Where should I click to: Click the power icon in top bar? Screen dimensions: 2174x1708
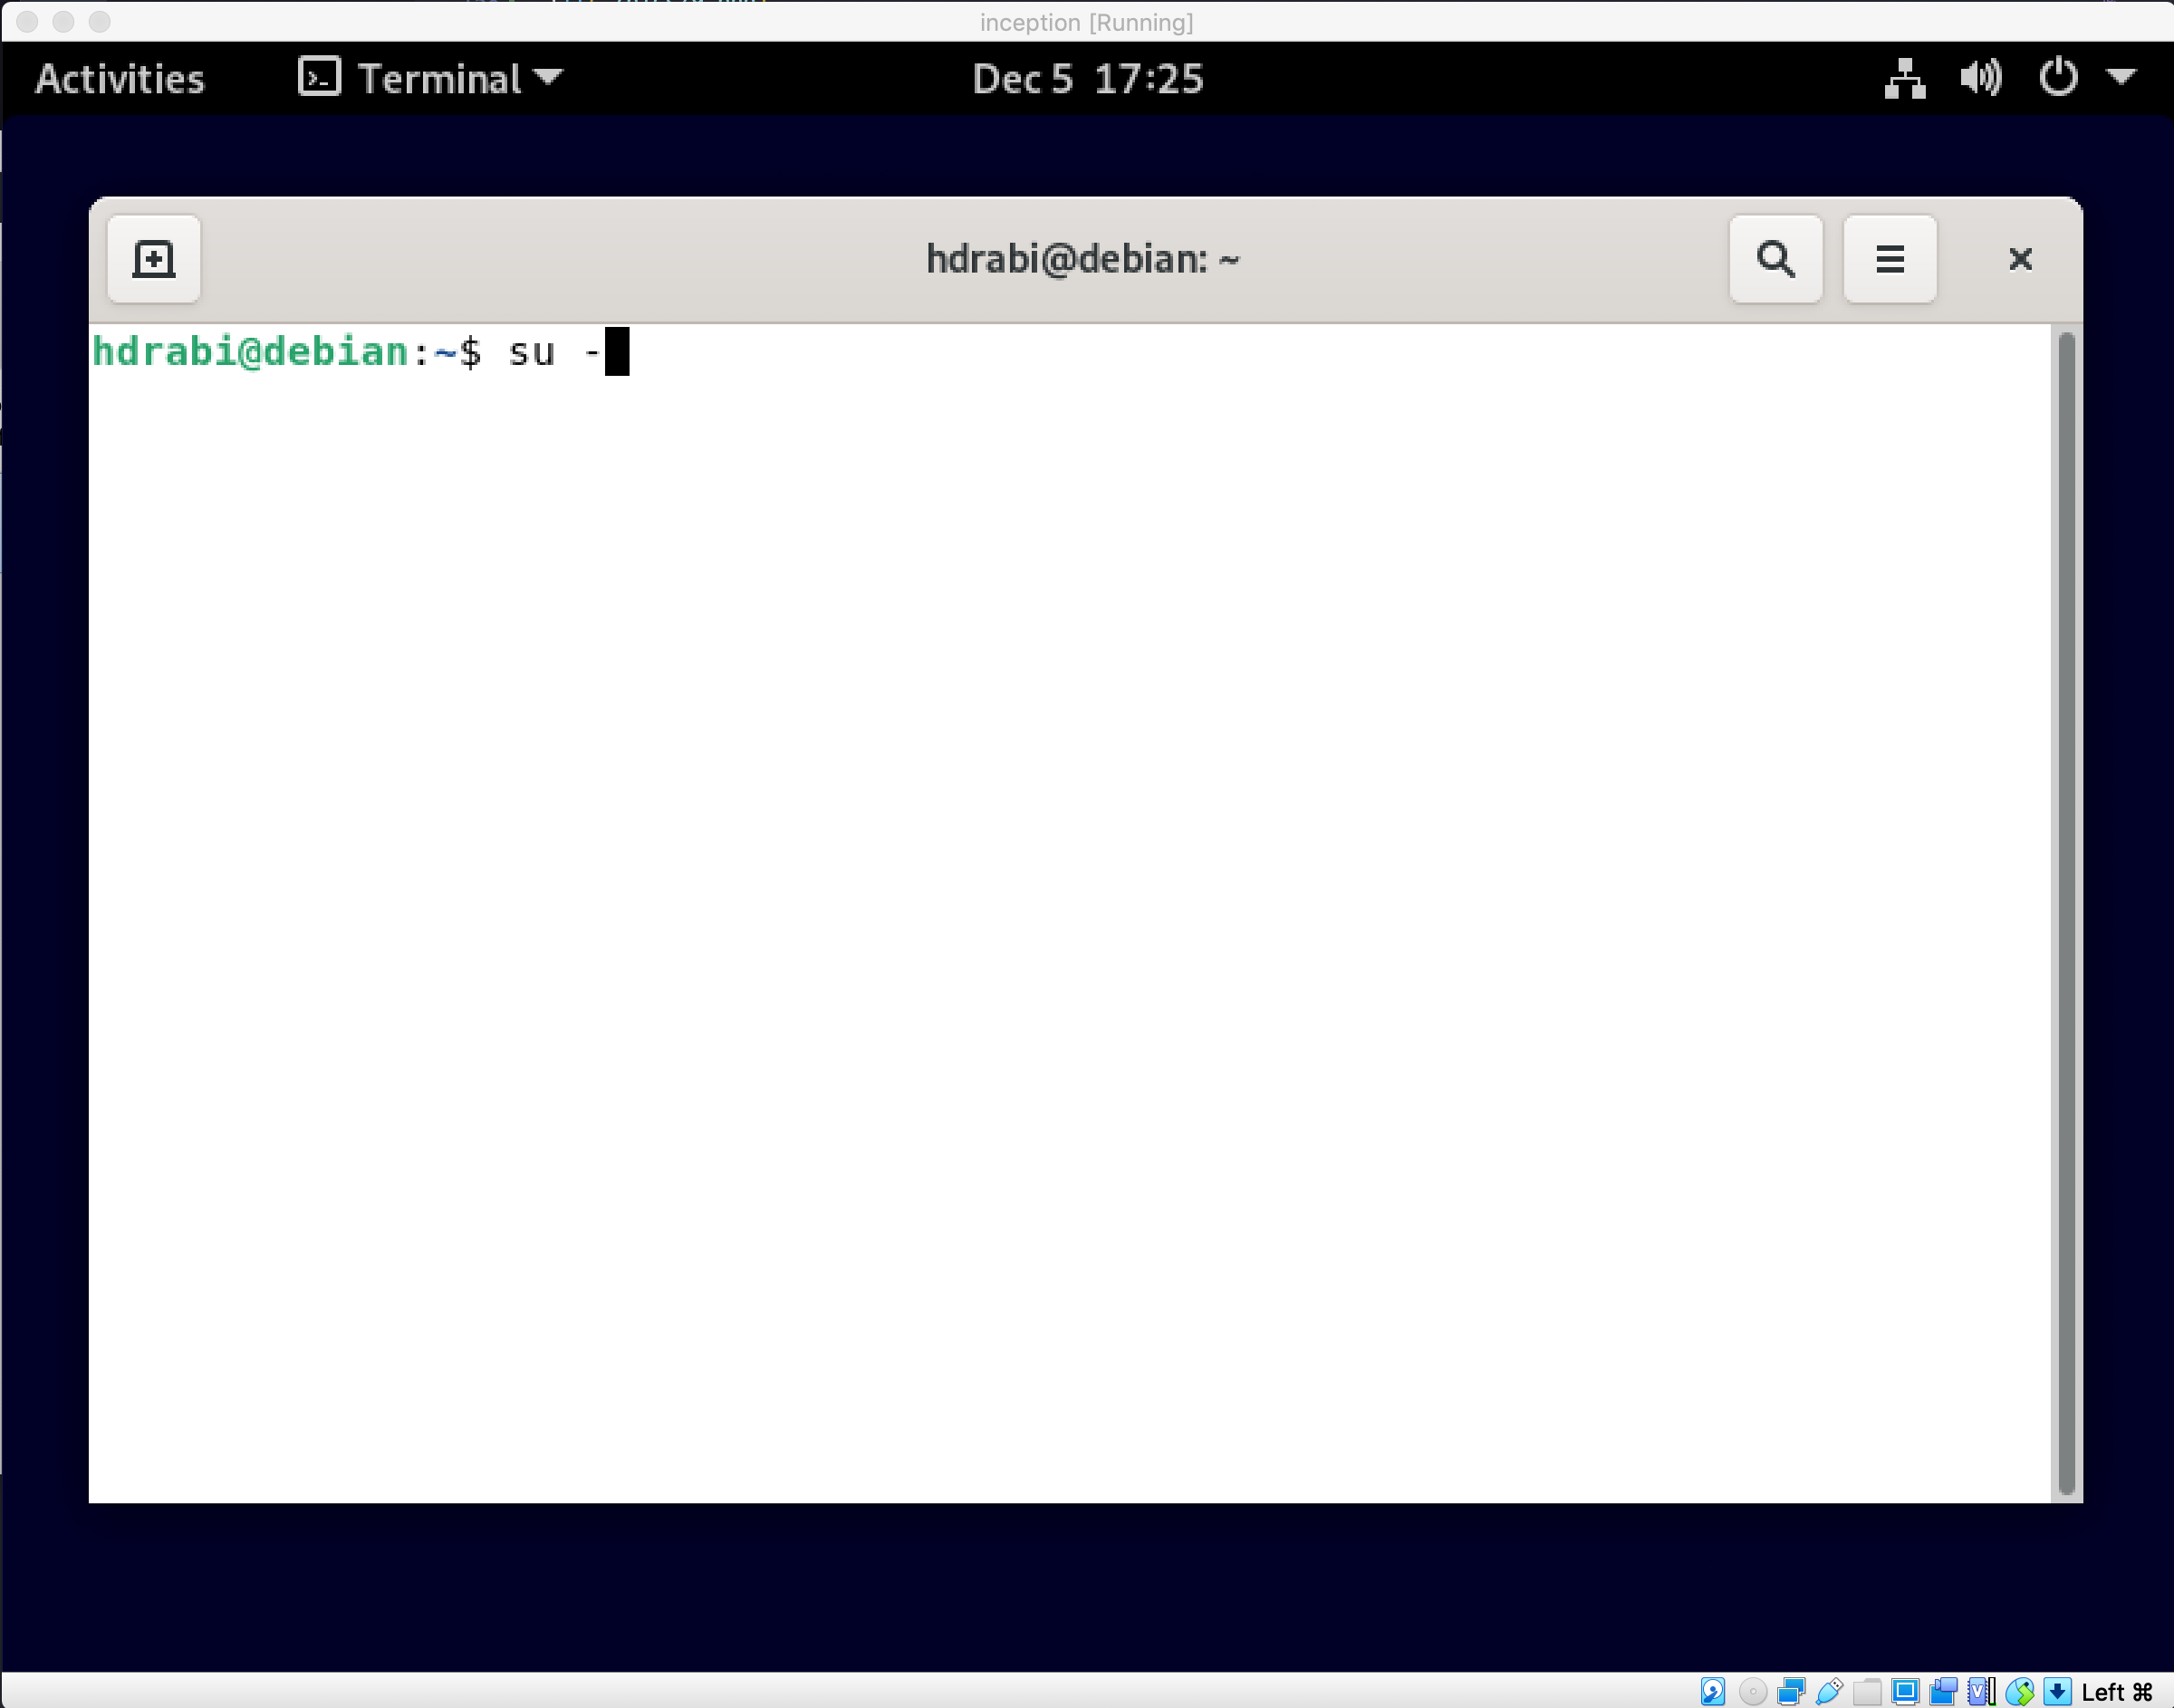pyautogui.click(x=2058, y=79)
